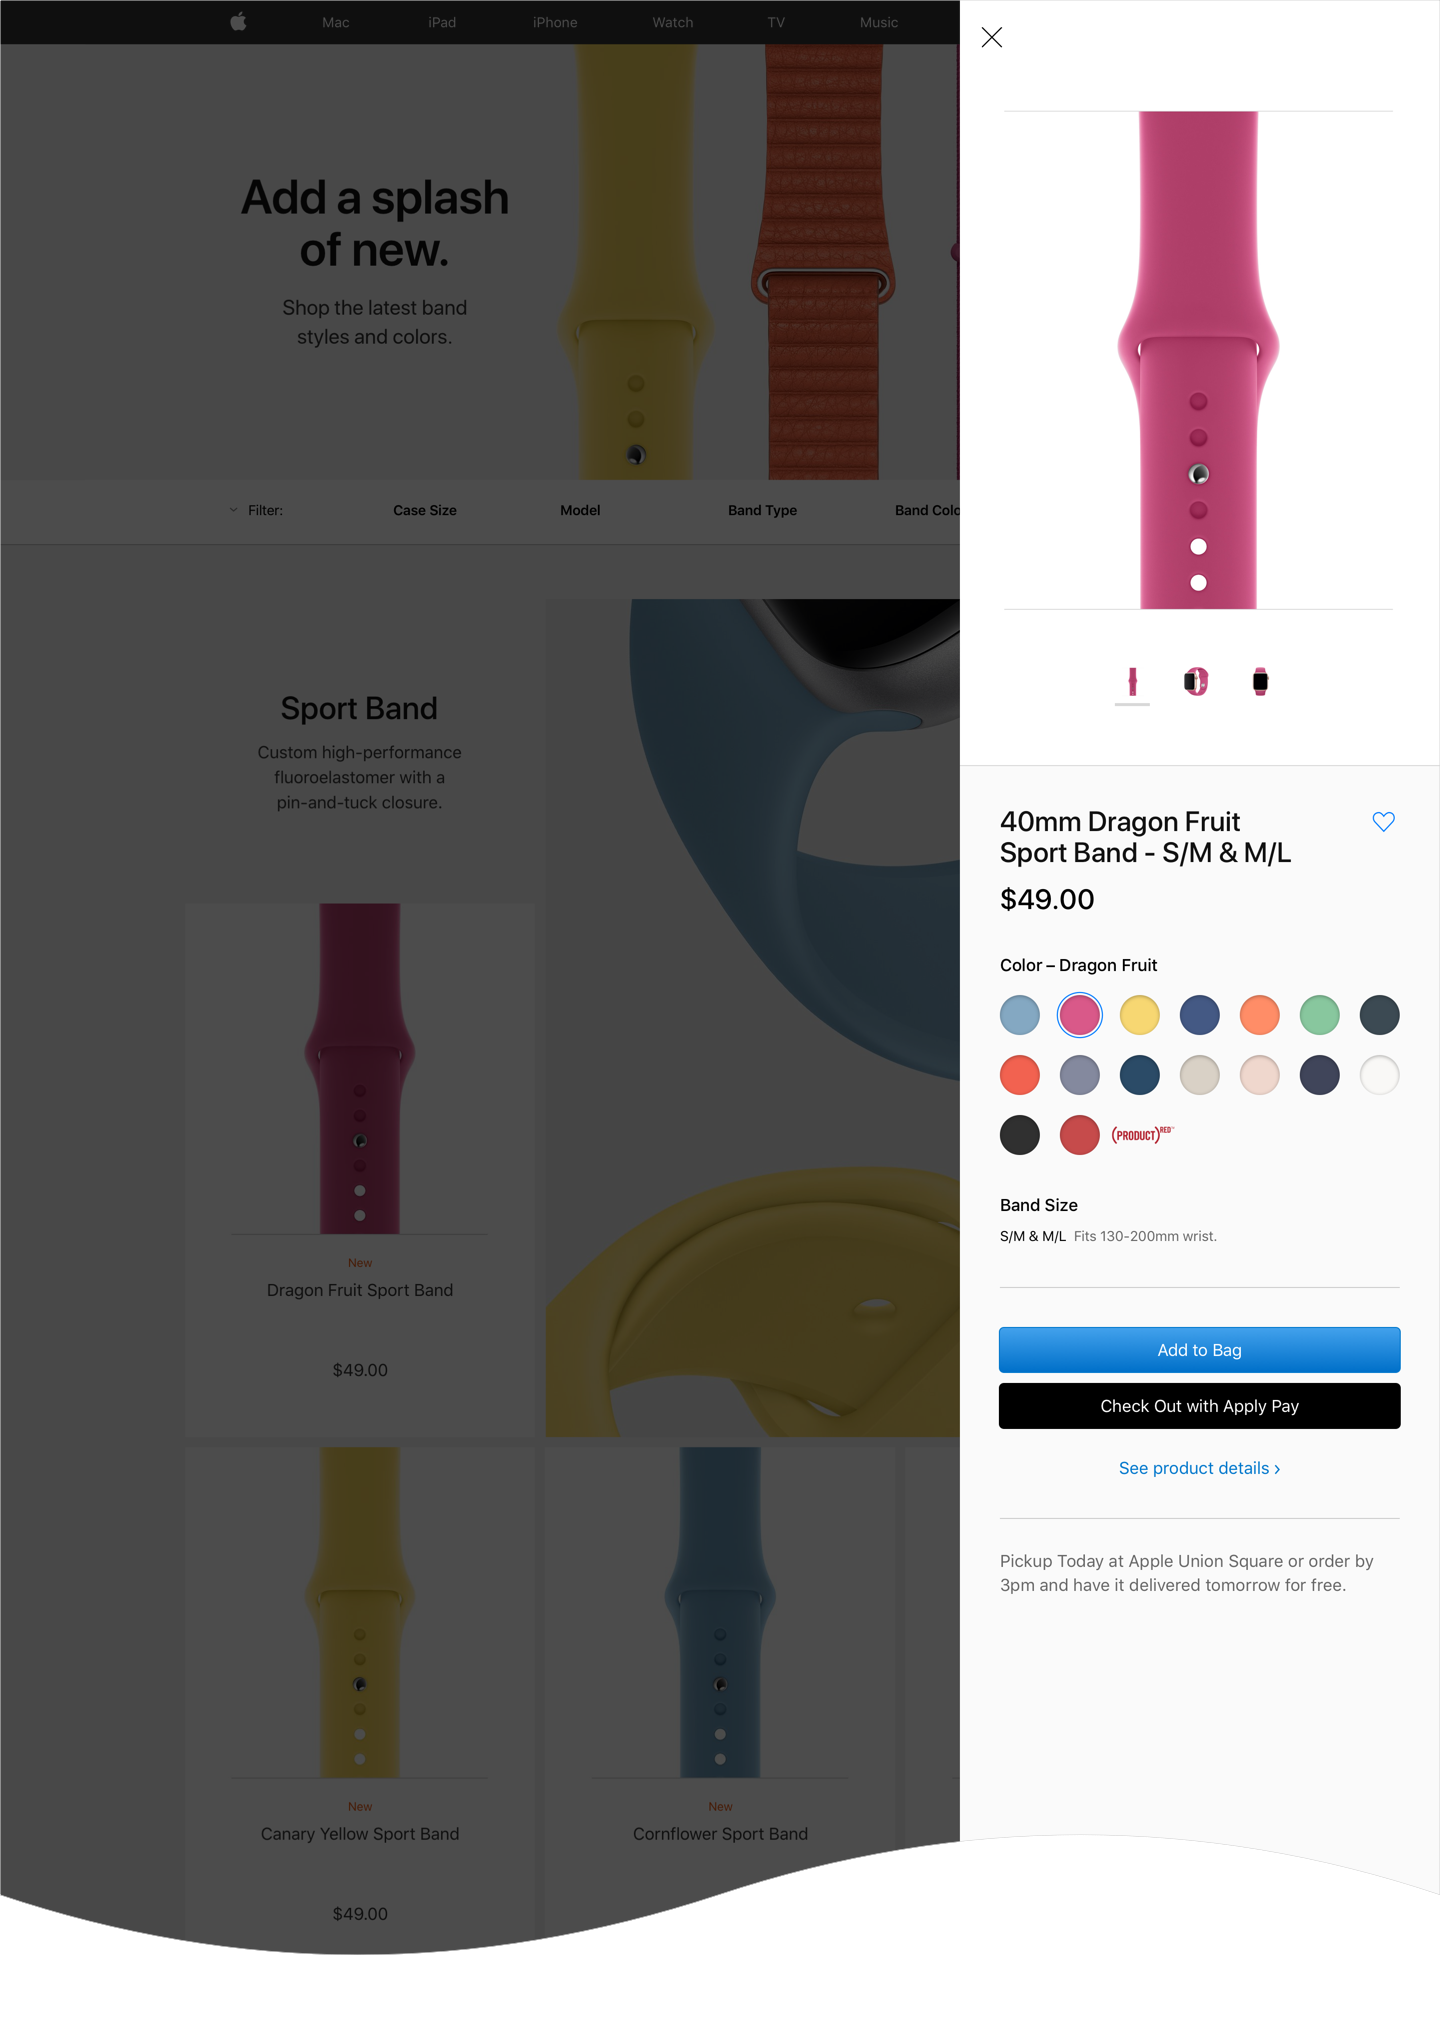Screen dimensions: 1440x2032
Task: Open the Case Size filter dropdown
Action: (x=425, y=510)
